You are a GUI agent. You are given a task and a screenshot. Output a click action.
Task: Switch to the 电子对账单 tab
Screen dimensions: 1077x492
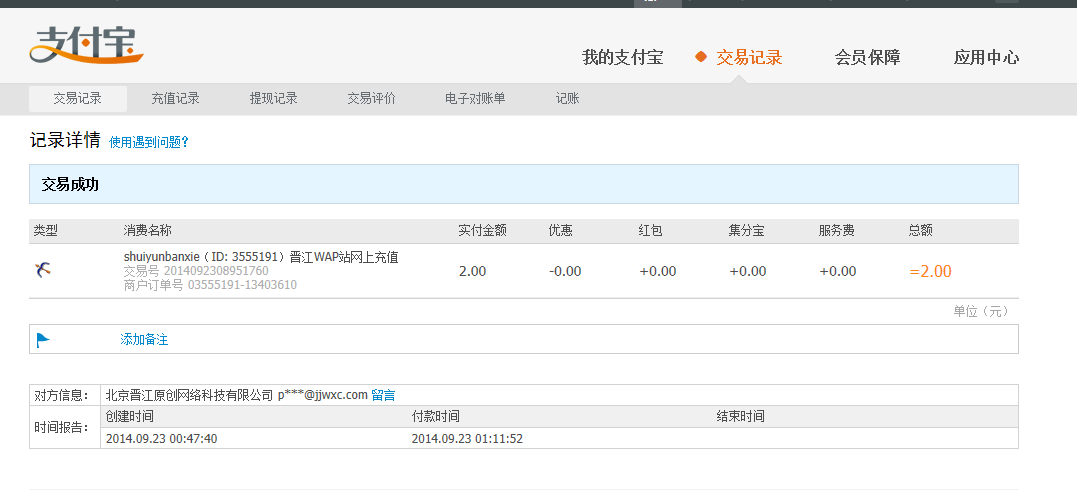(475, 99)
